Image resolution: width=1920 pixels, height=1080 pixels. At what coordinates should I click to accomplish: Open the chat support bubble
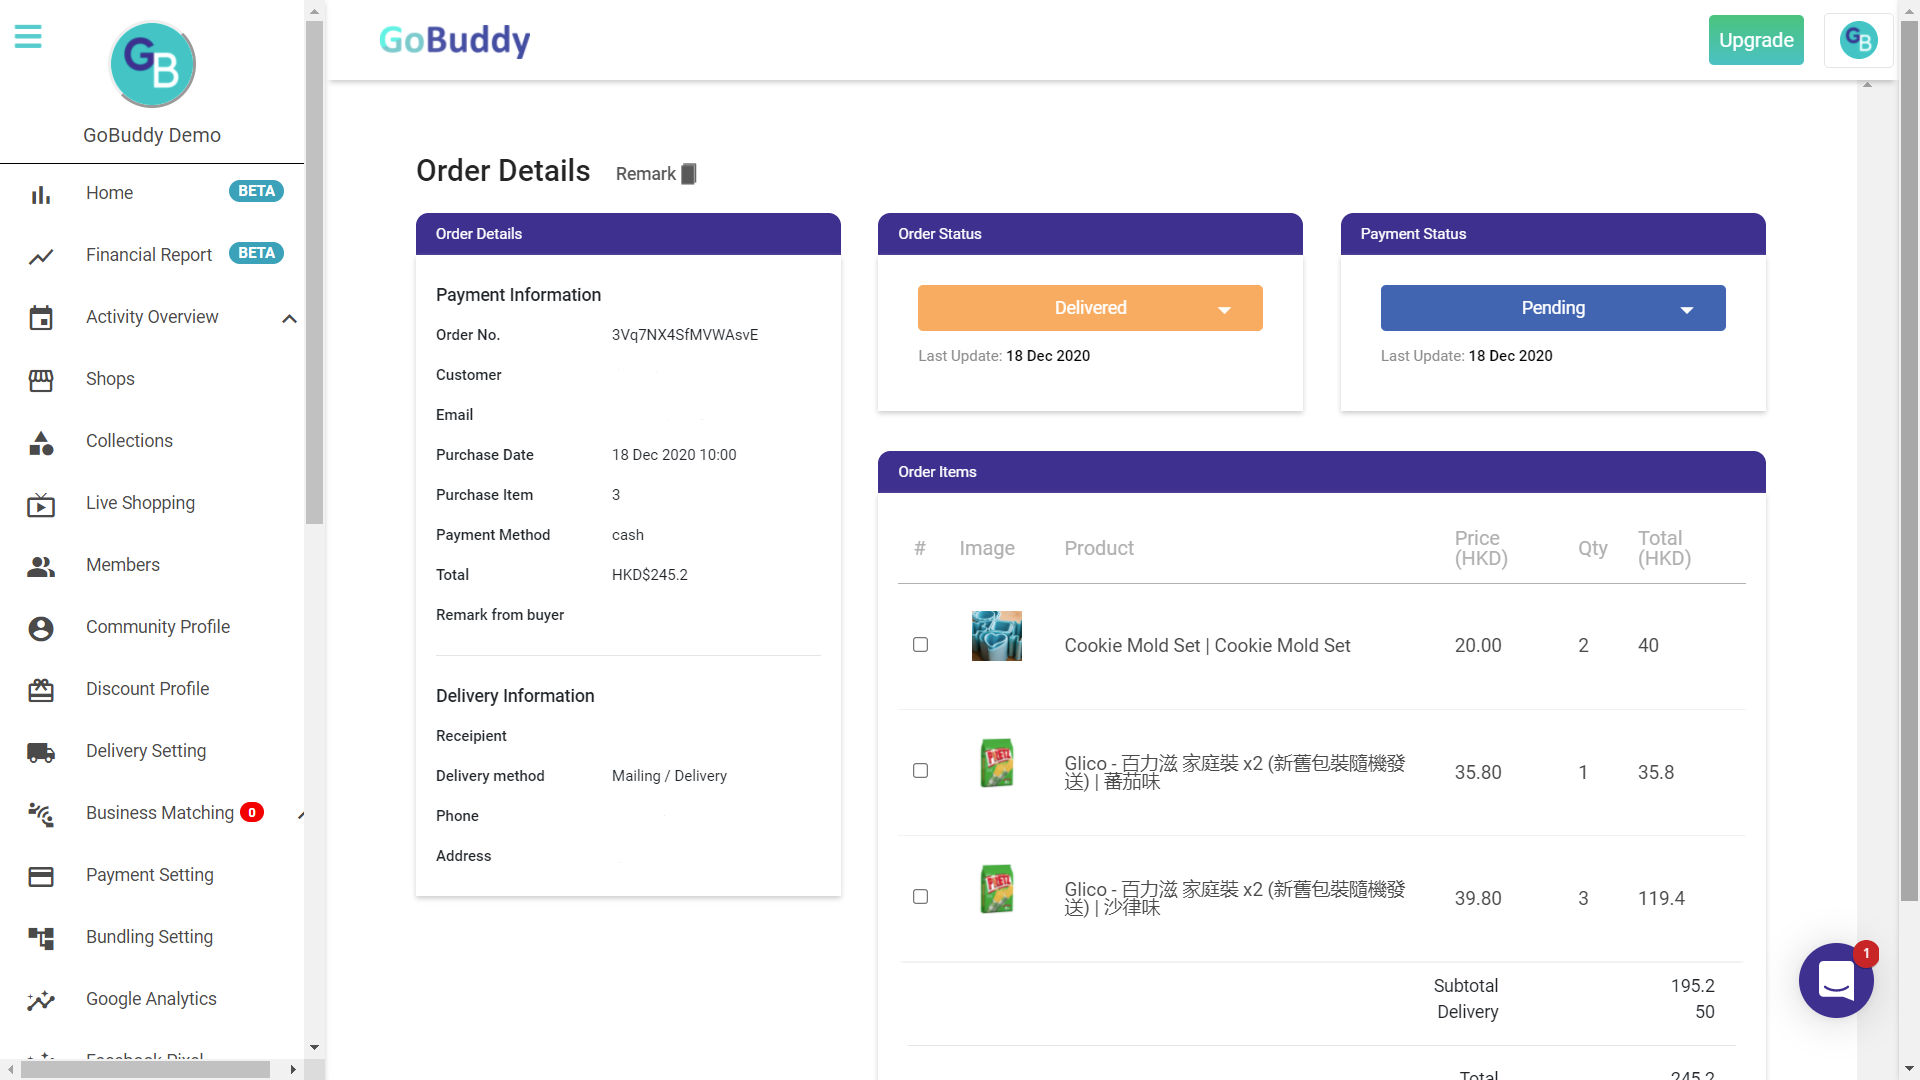1836,980
